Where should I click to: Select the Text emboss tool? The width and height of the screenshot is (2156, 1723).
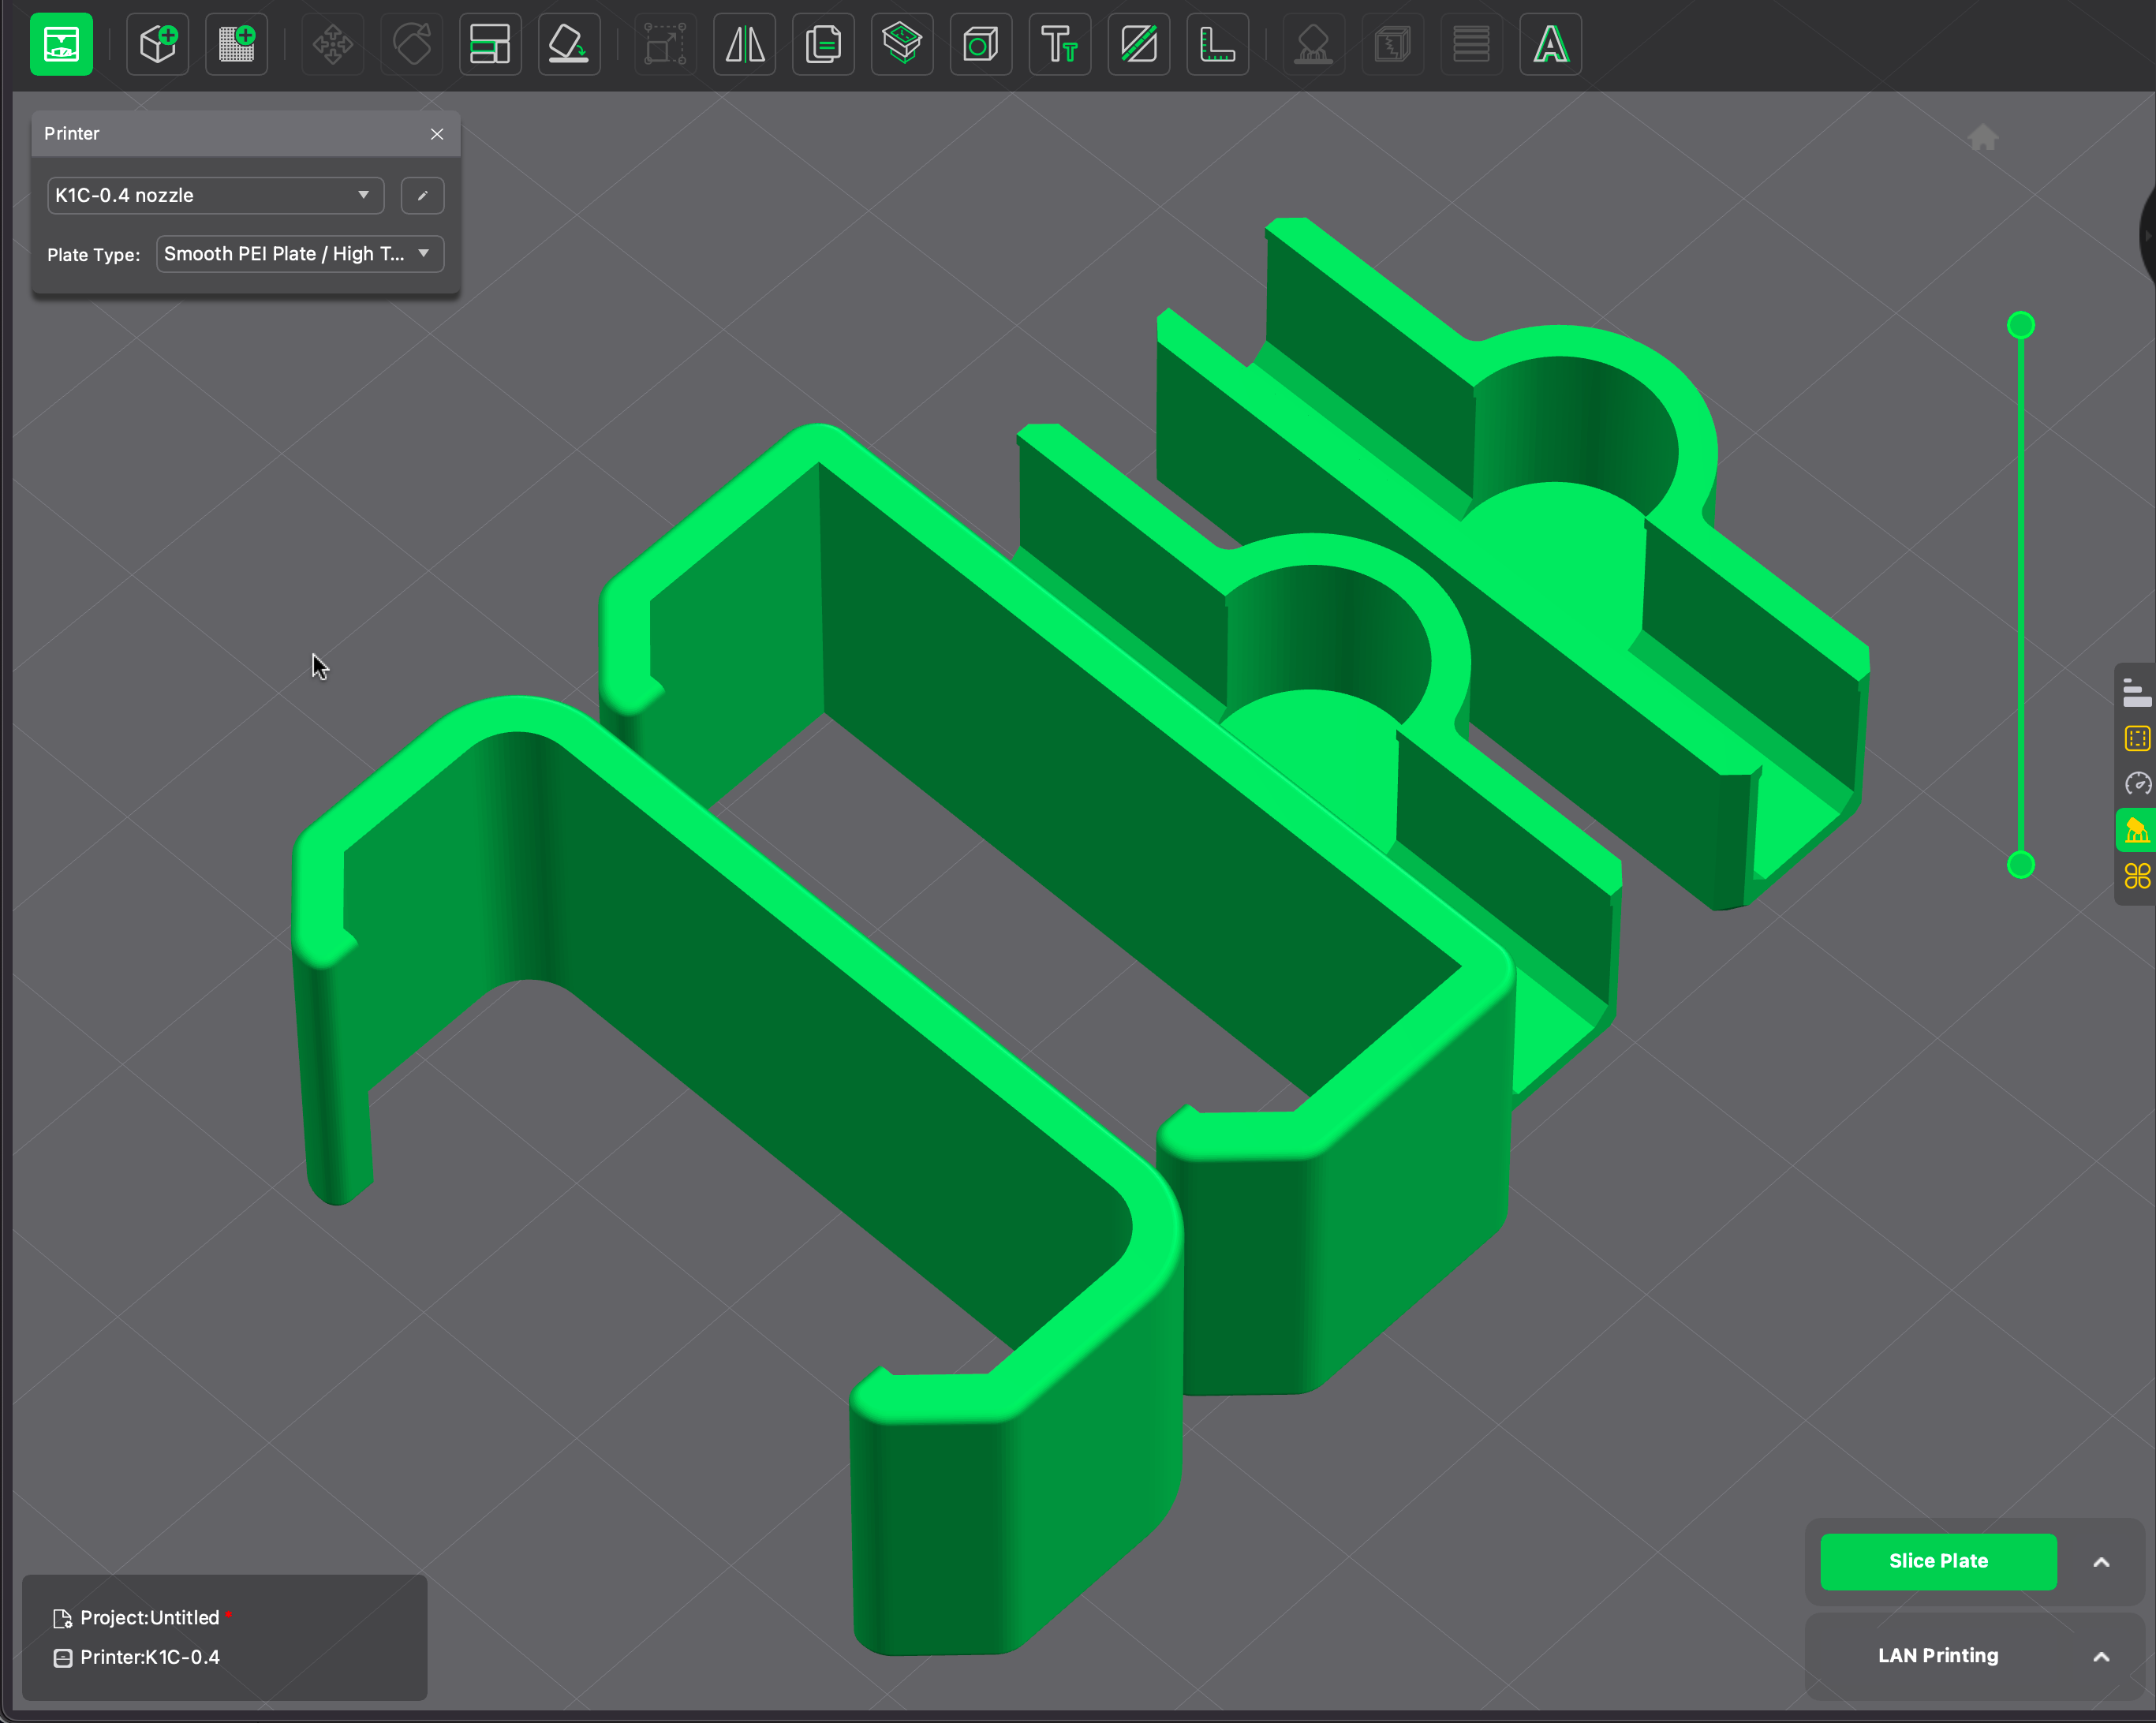point(1060,44)
